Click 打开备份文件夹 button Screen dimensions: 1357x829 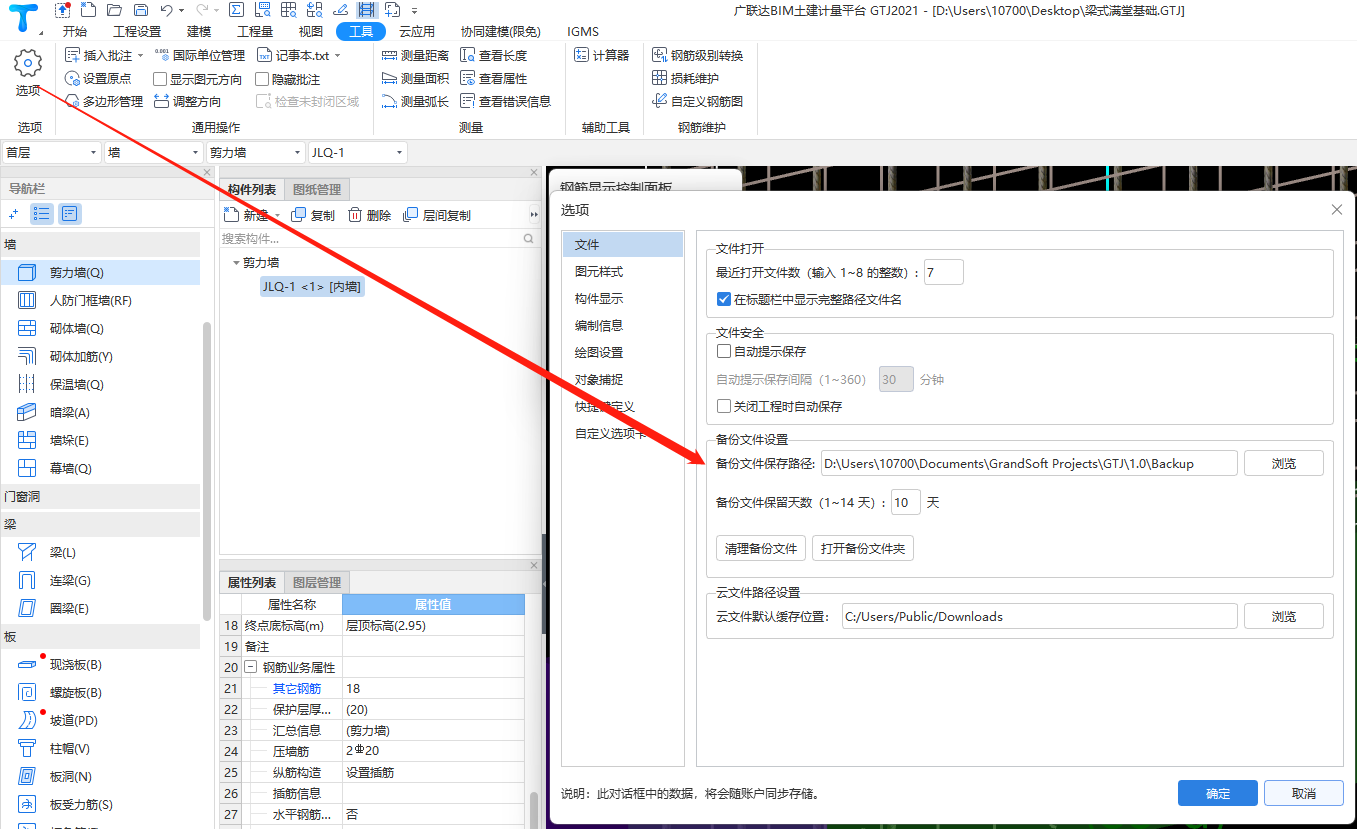pos(863,548)
